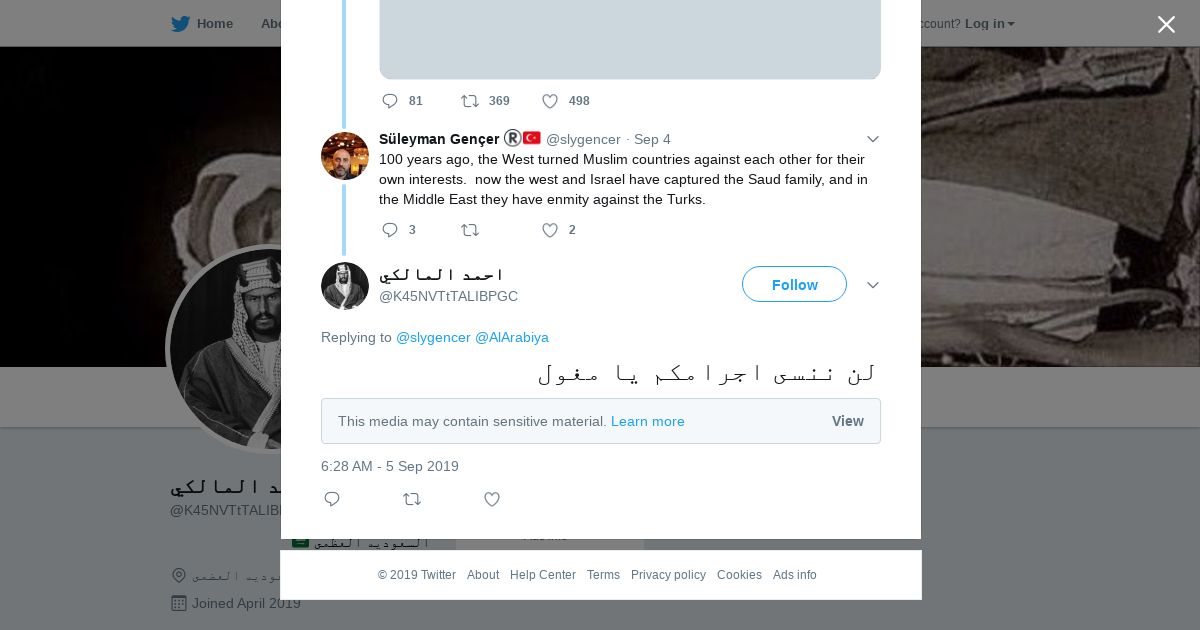This screenshot has height=630, width=1200.
Task: Open the Log in dropdown
Action: pos(989,24)
